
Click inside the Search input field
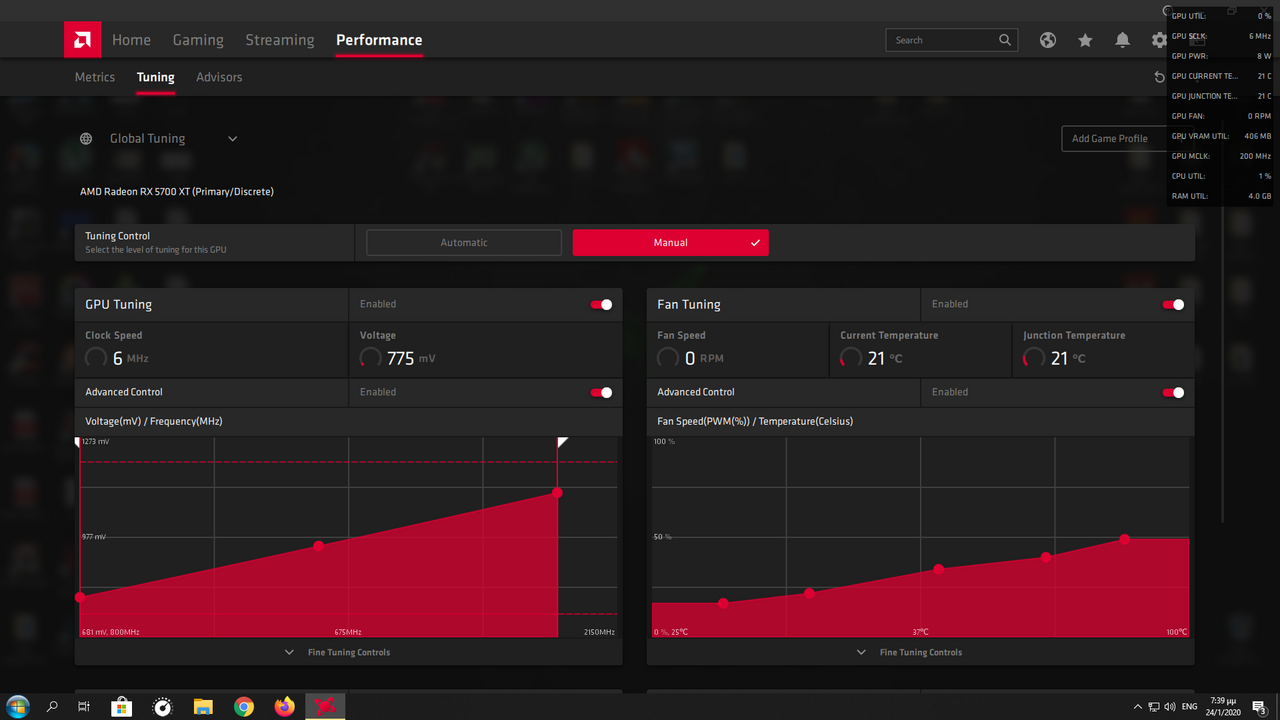coord(944,40)
